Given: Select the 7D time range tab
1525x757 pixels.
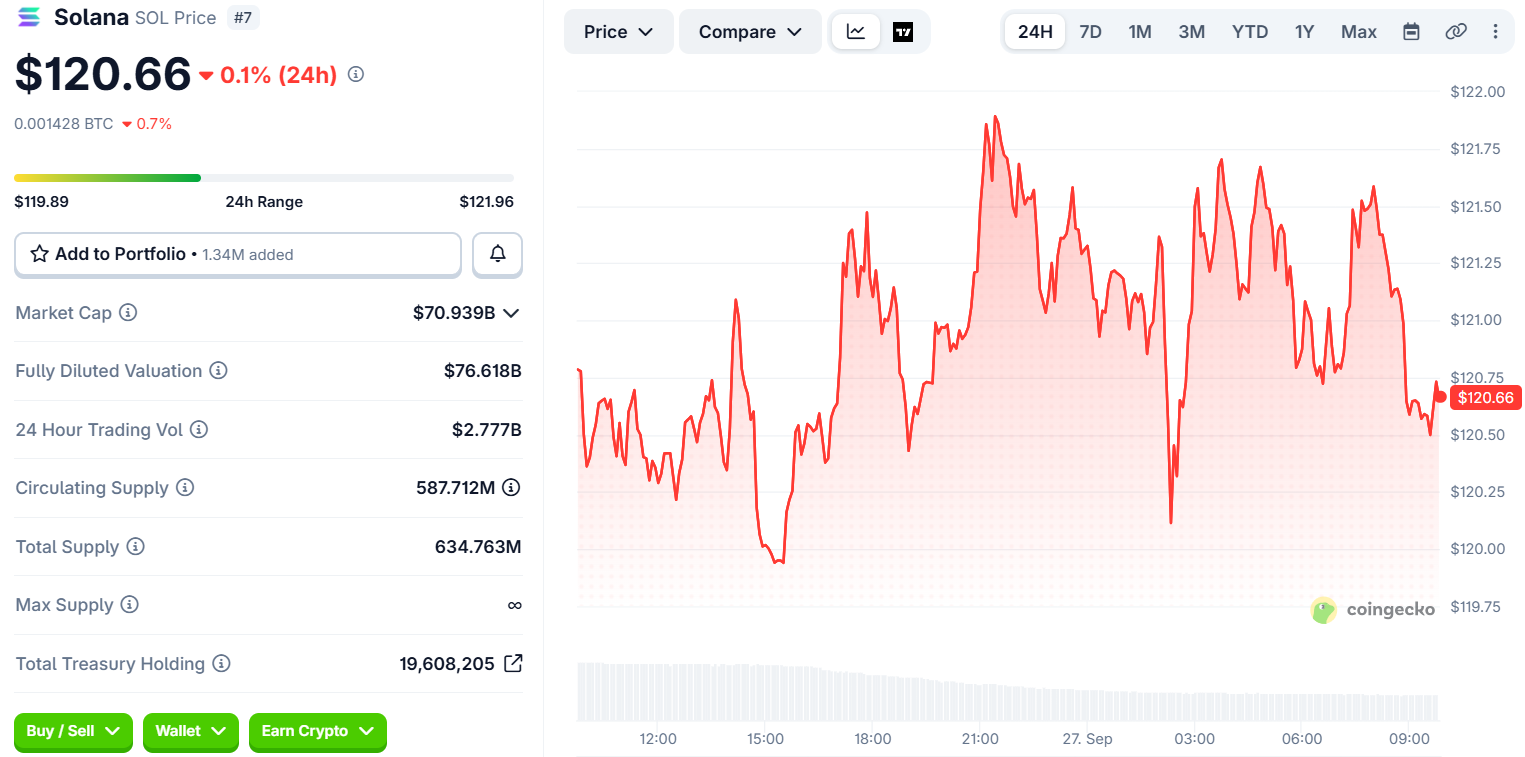Looking at the screenshot, I should (1090, 32).
